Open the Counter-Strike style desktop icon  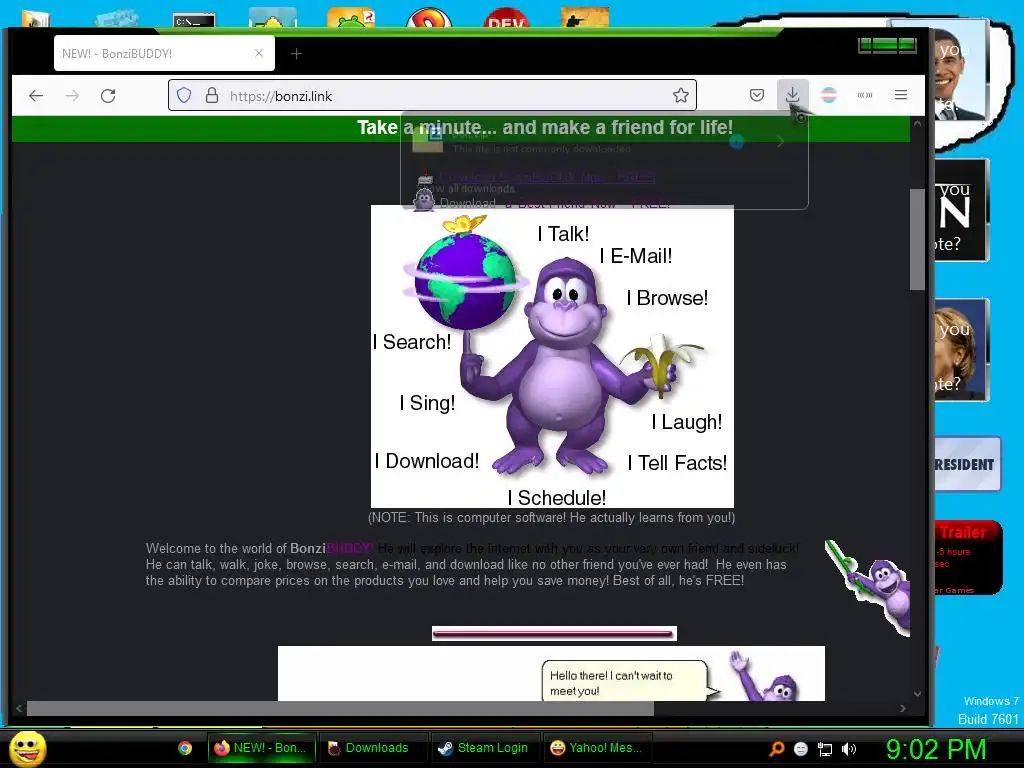tap(584, 18)
